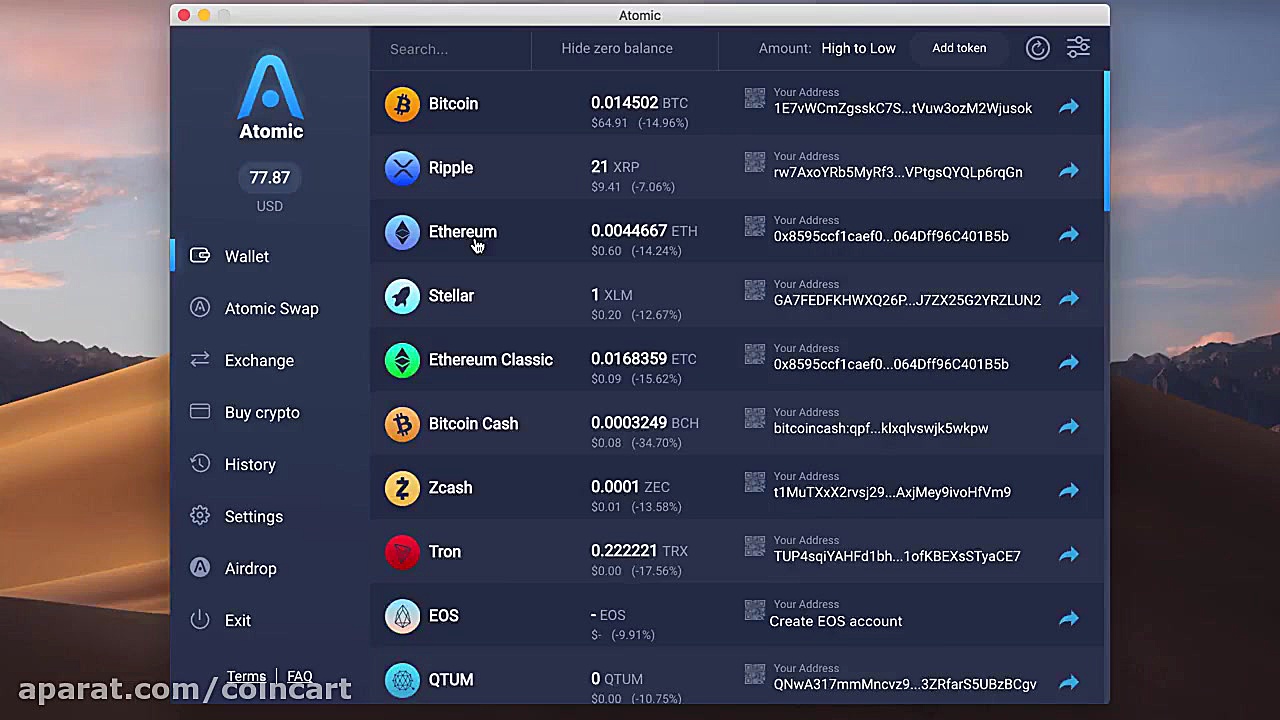This screenshot has width=1280, height=720.
Task: Copy the Stellar address GA7FEDFKHWXQ26P
Action: 907,300
